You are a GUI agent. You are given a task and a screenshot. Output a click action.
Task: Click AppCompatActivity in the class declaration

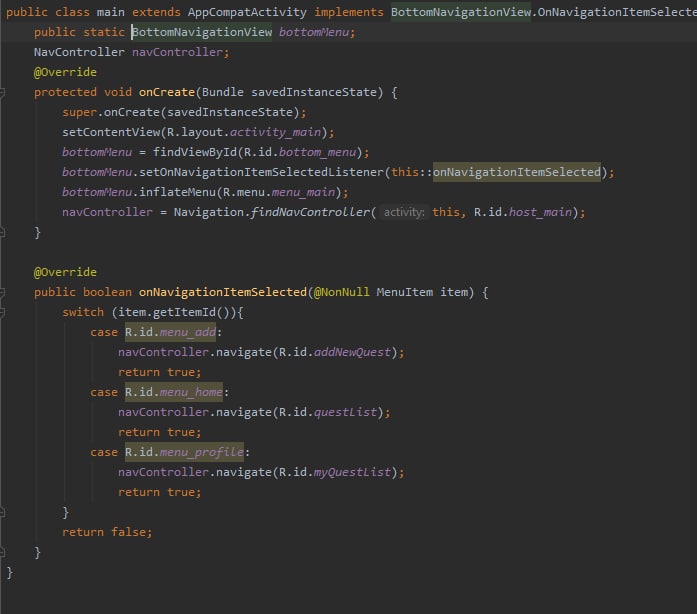tap(247, 12)
